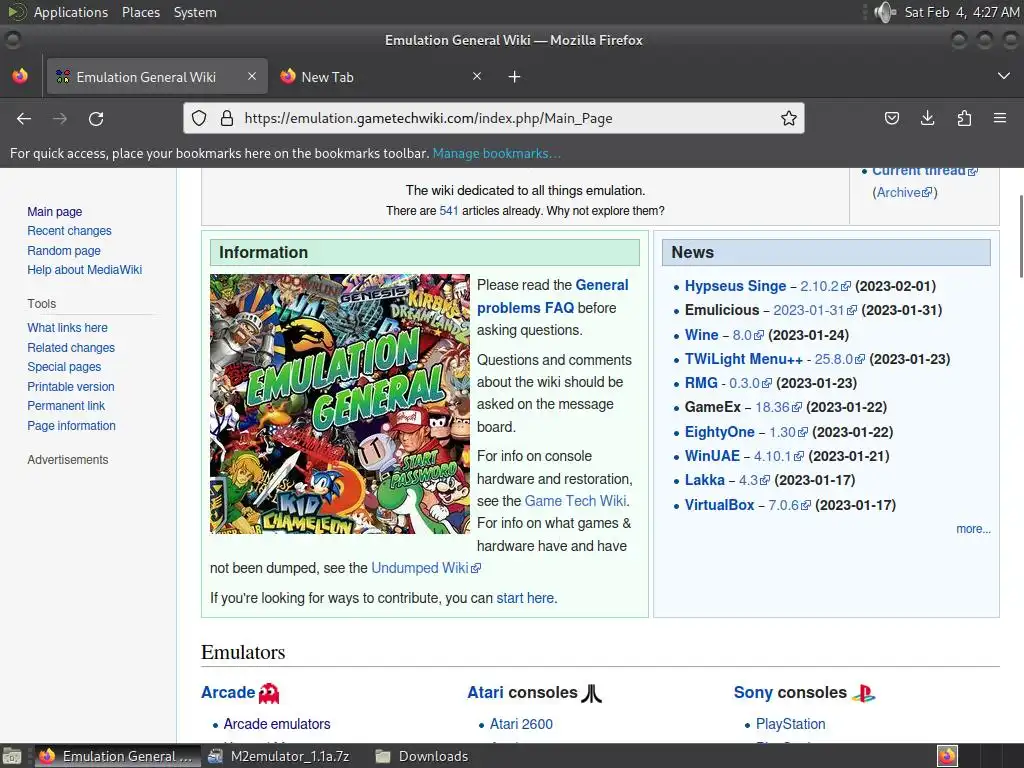Open the VirtualBox news link
This screenshot has width=1024, height=768.
719,505
